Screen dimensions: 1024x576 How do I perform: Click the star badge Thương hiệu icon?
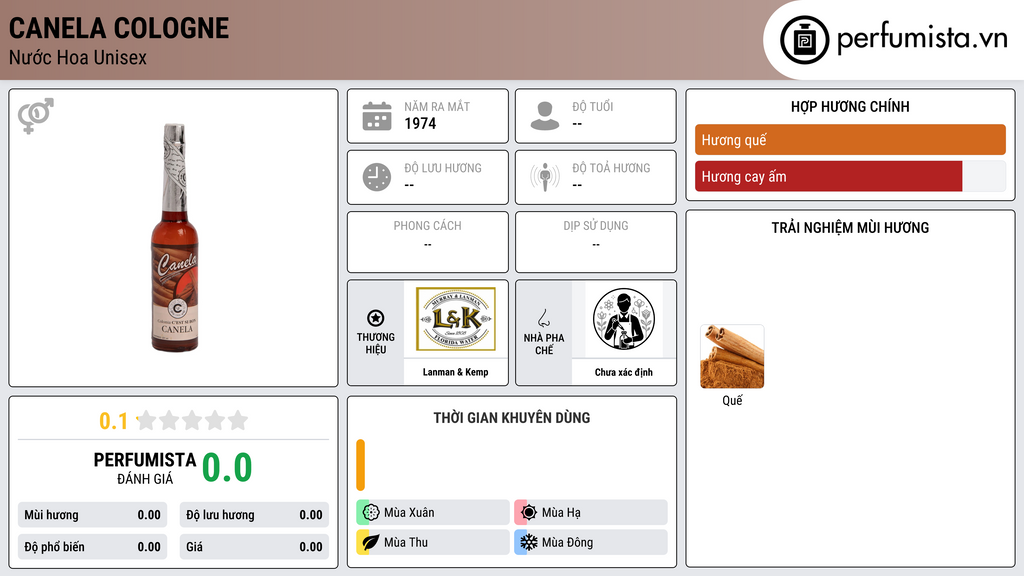click(376, 318)
